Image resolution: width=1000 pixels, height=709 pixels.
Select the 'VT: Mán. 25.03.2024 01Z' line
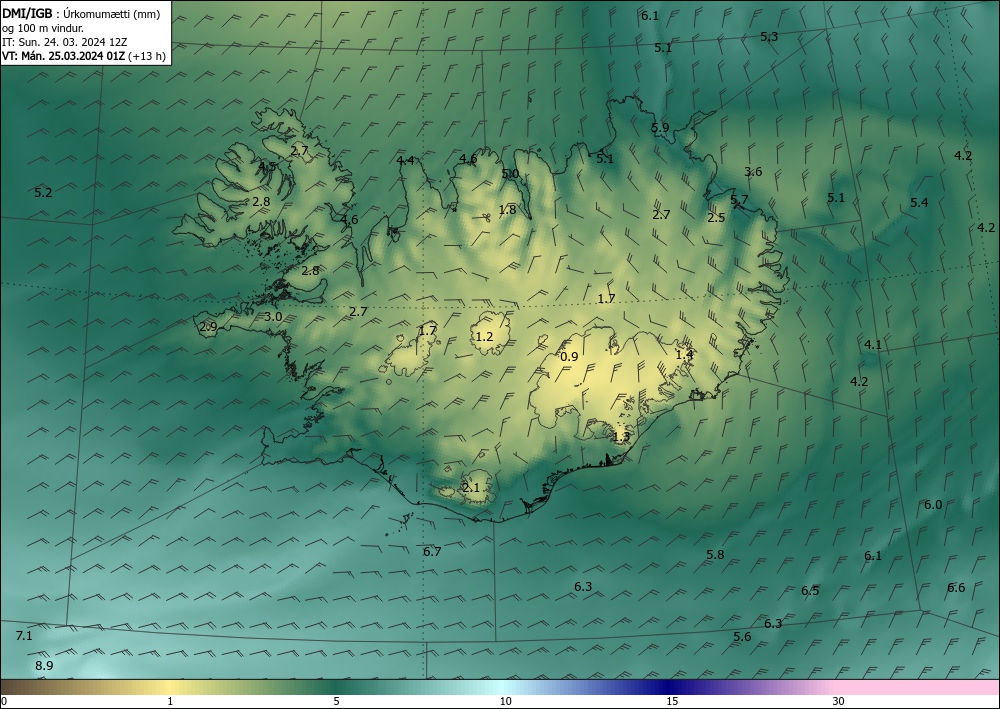63,56
